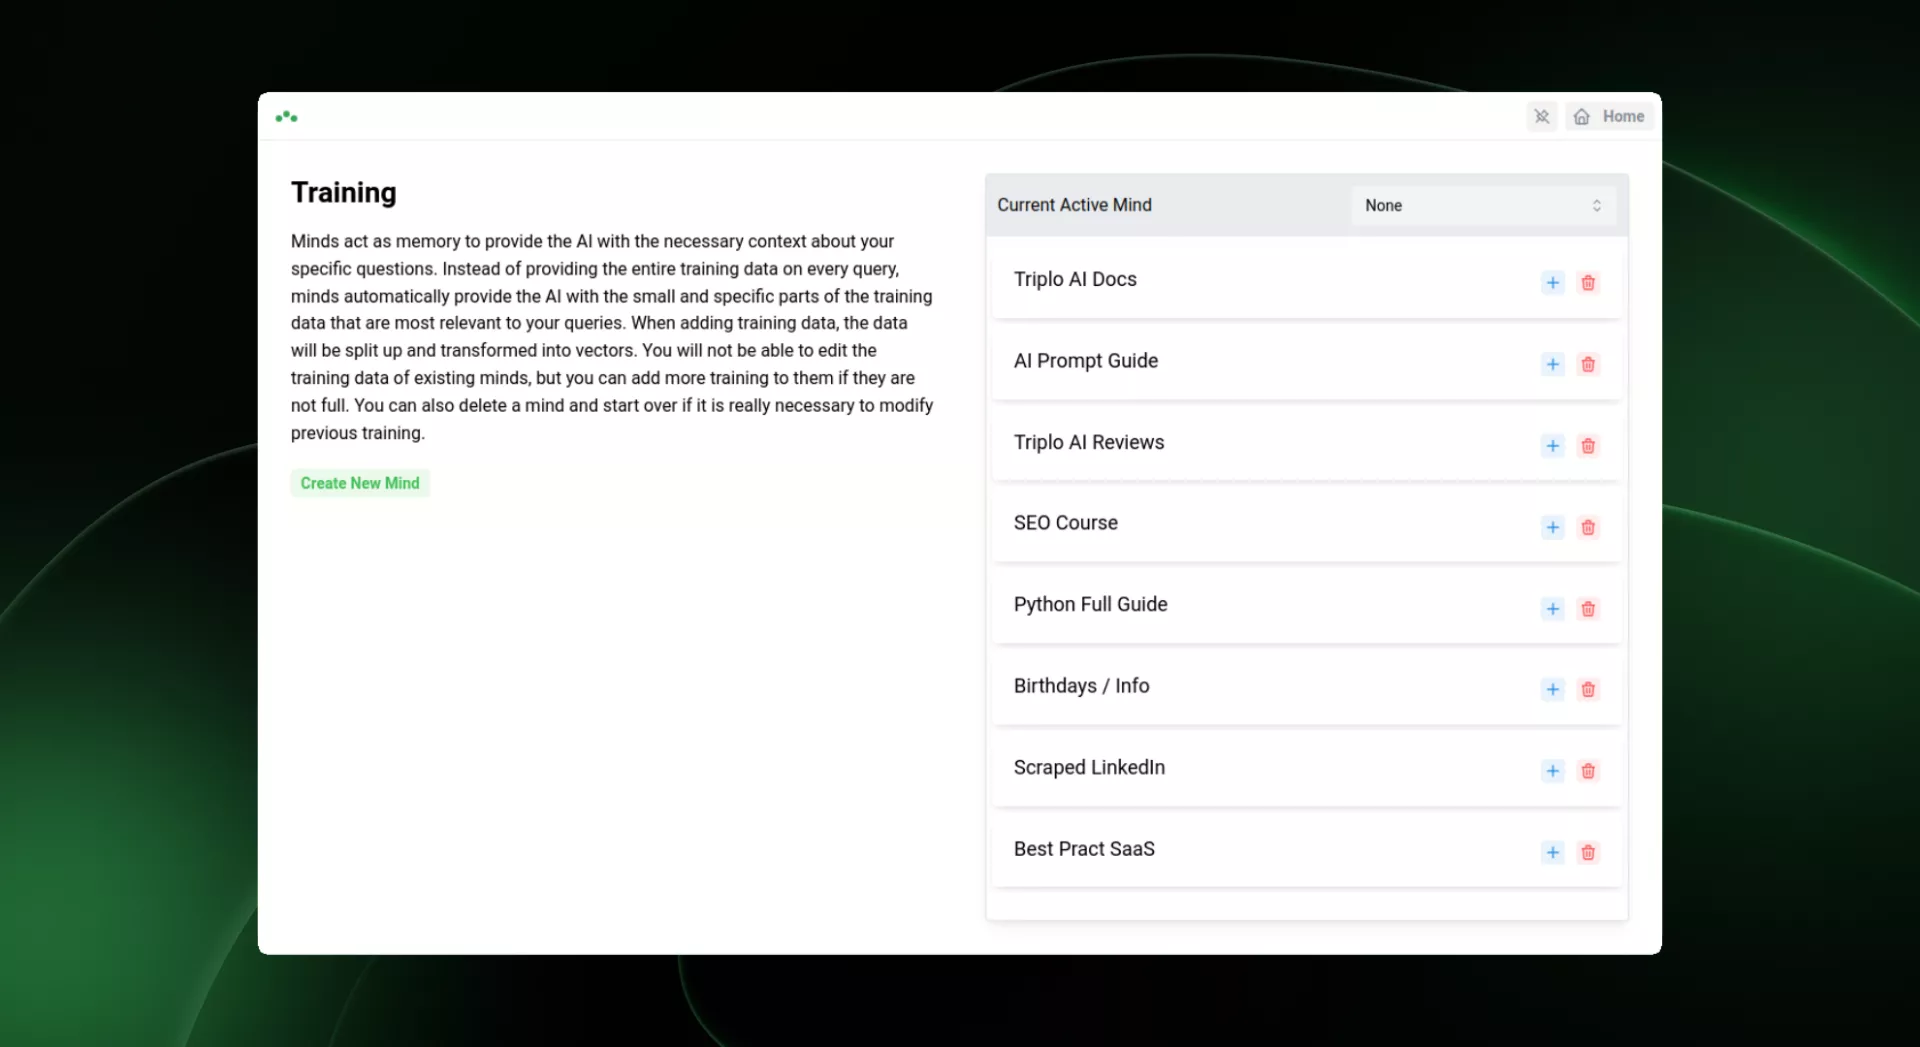Image resolution: width=1920 pixels, height=1047 pixels.
Task: Click the pin window icon beside Home
Action: click(x=1542, y=117)
